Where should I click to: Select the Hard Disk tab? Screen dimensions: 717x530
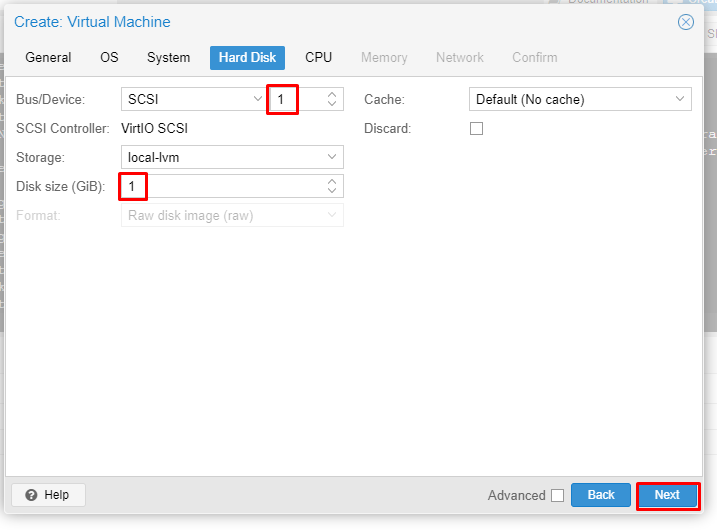pyautogui.click(x=247, y=58)
